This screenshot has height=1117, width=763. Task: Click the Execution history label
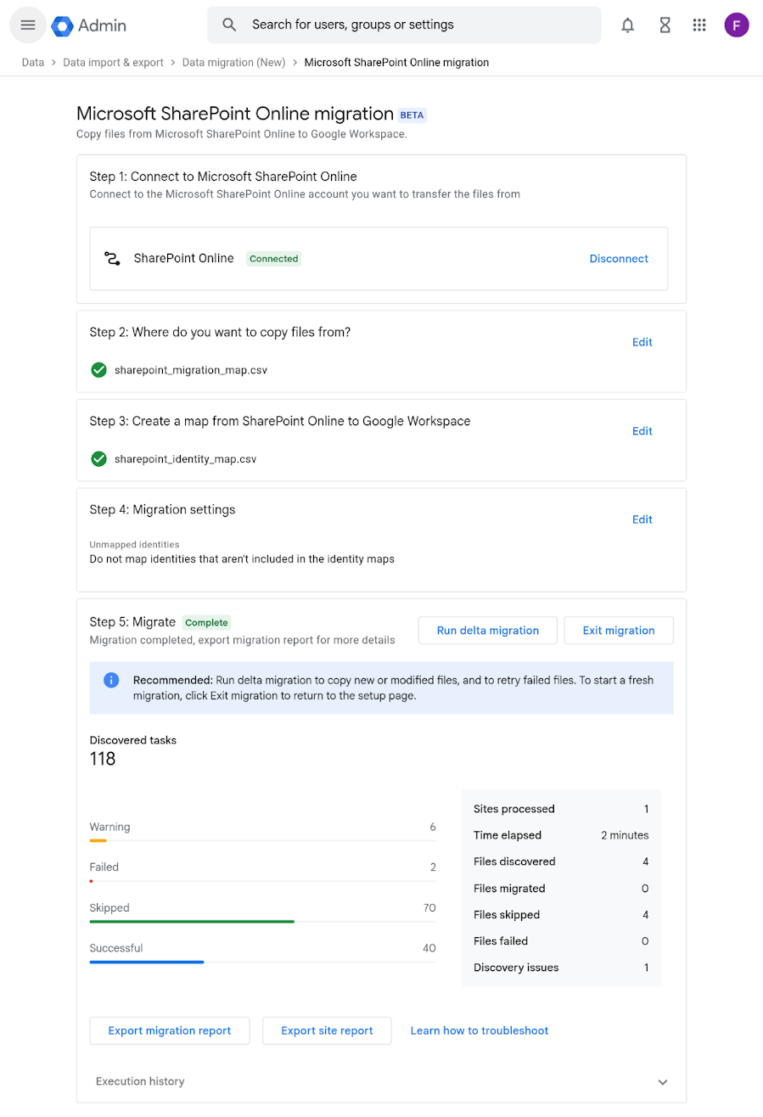tap(140, 1081)
